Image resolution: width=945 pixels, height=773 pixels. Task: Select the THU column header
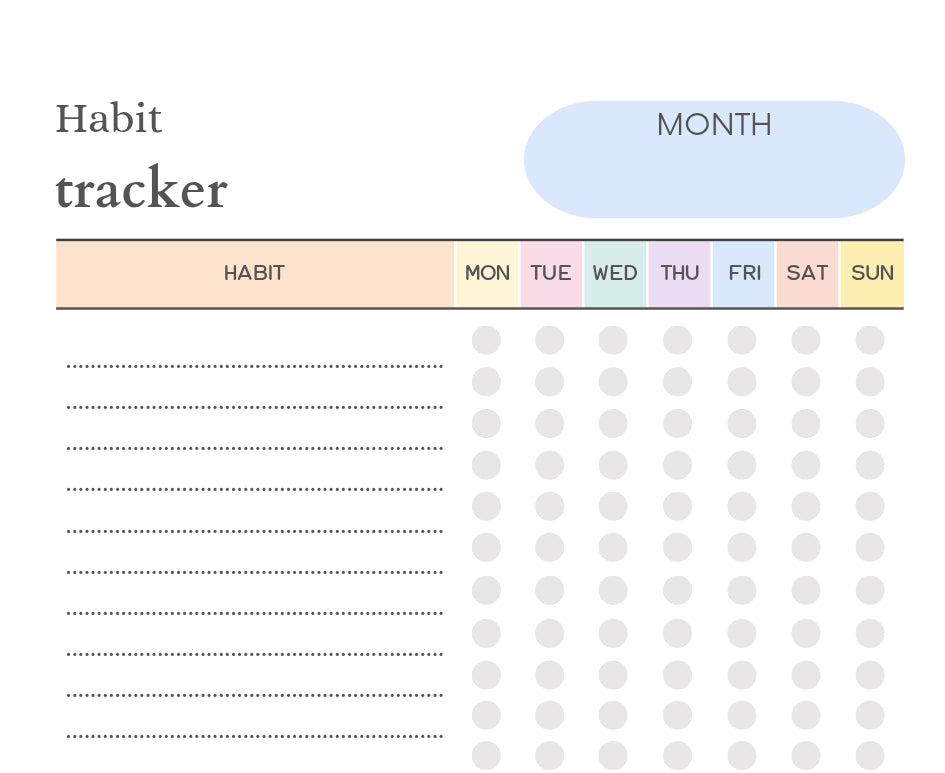pos(680,273)
